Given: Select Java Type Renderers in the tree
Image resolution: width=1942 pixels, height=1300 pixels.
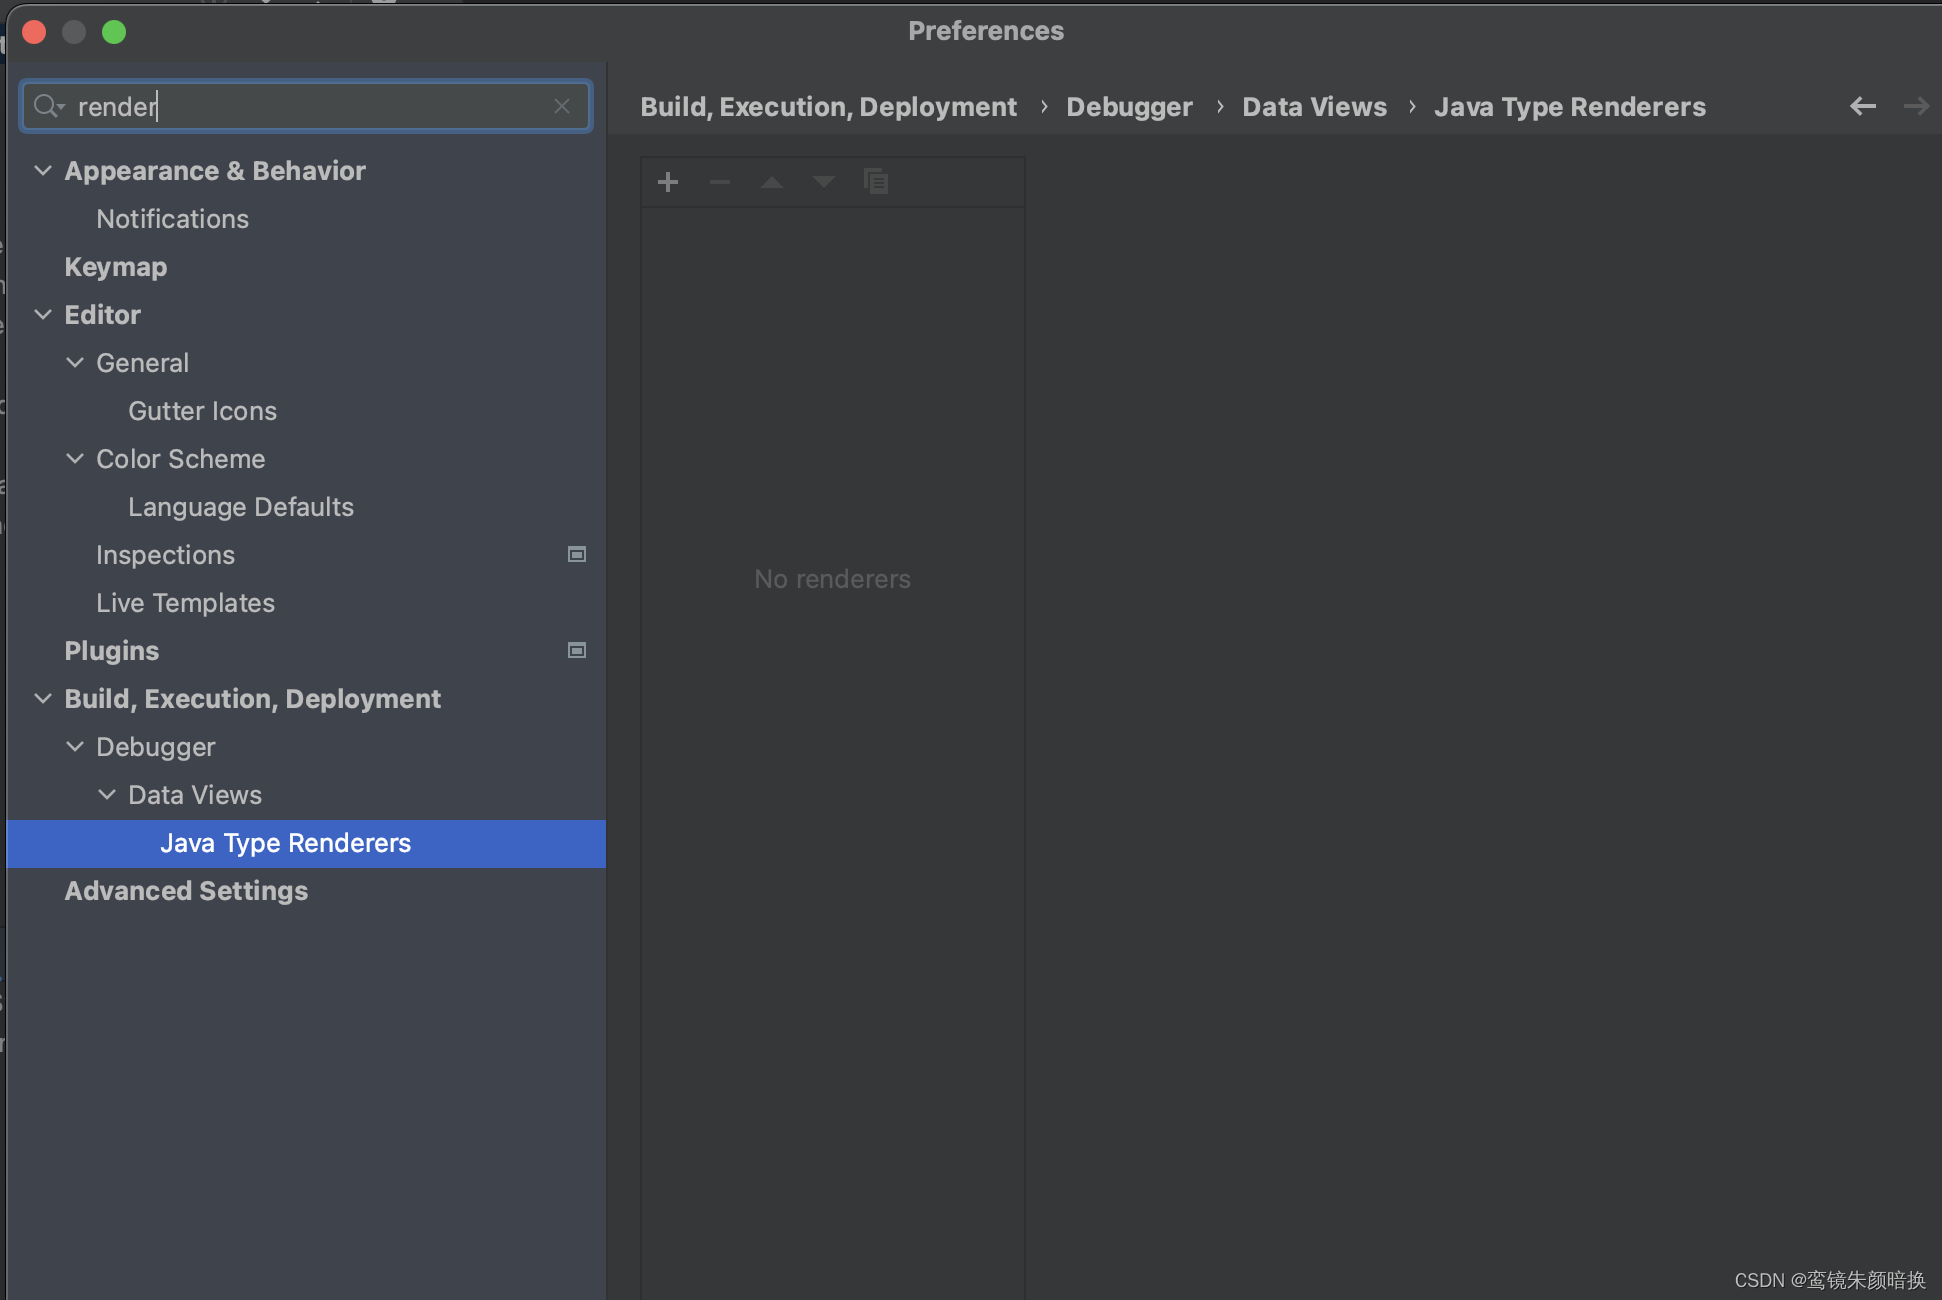Looking at the screenshot, I should (306, 843).
